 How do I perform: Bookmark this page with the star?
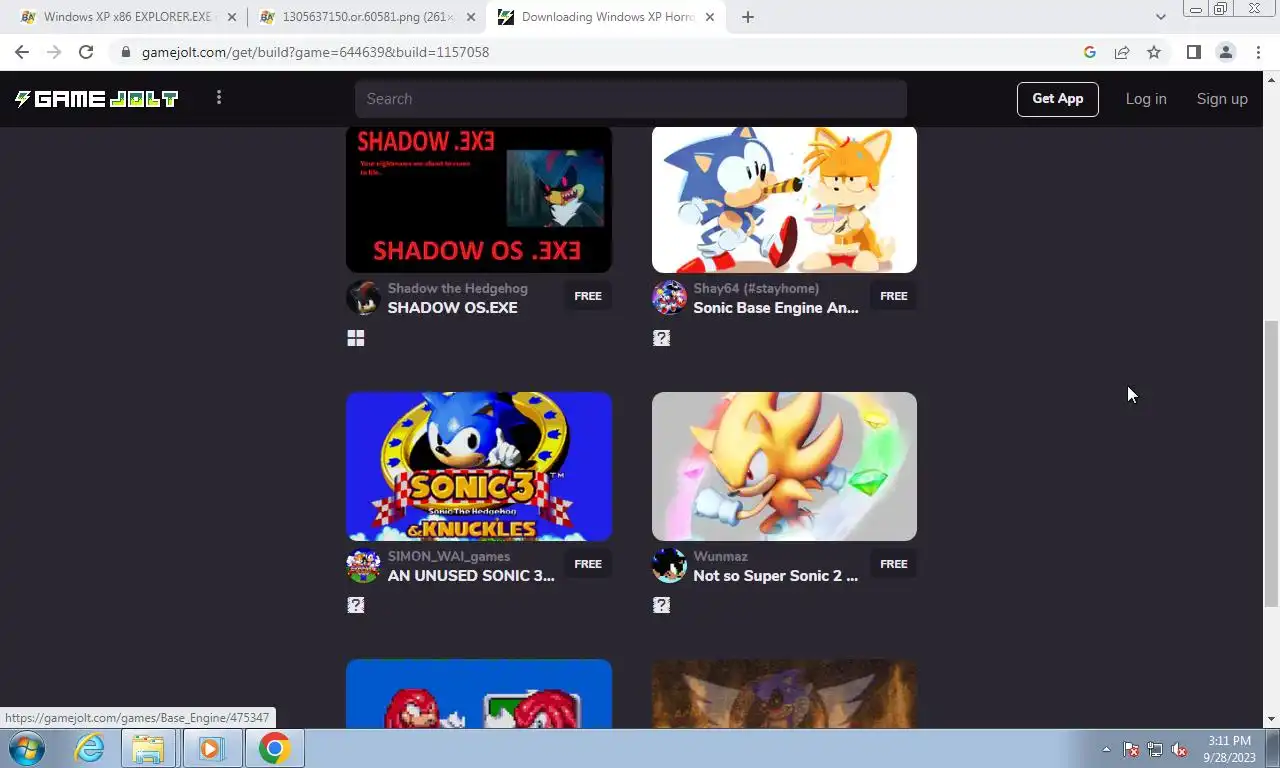tap(1154, 52)
